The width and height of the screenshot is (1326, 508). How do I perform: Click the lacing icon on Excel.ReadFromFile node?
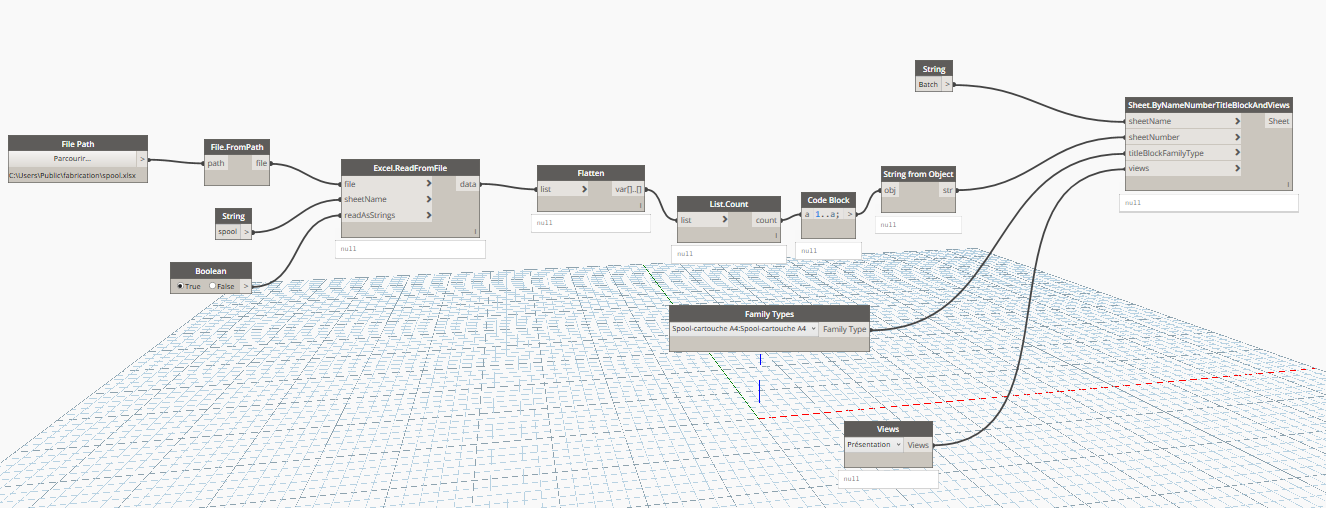pyautogui.click(x=474, y=231)
